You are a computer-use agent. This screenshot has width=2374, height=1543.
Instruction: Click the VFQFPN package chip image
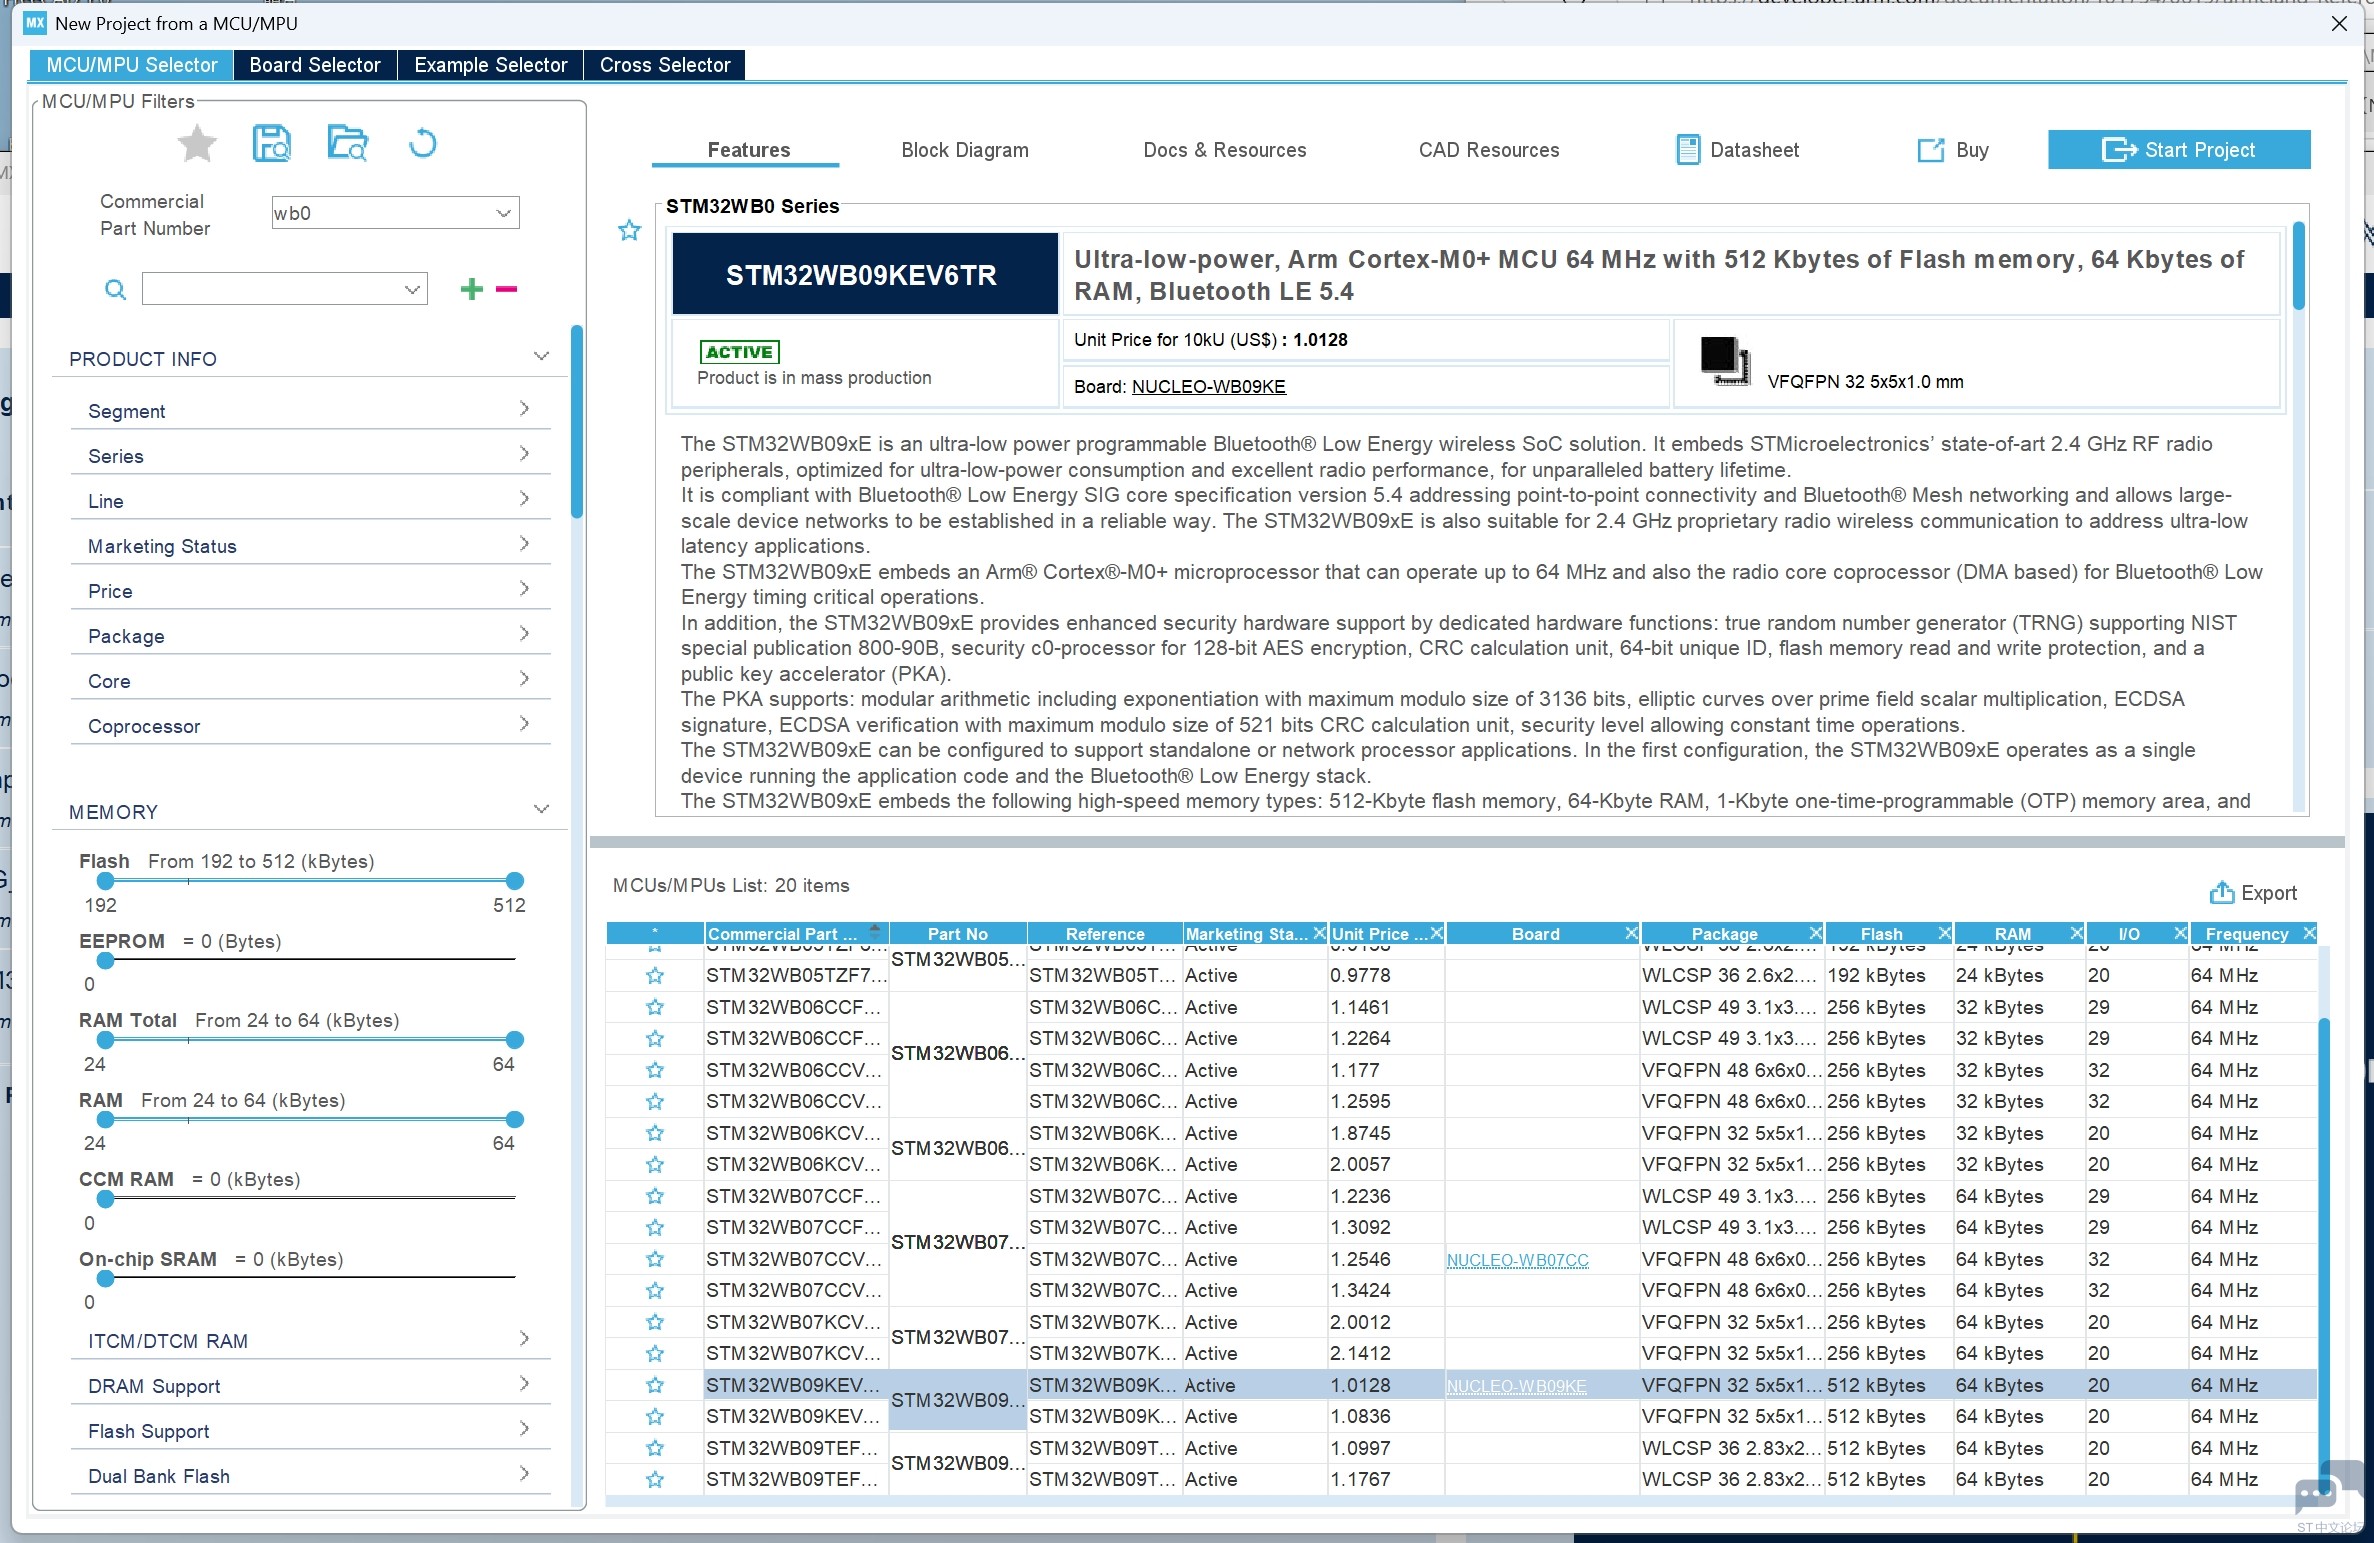click(x=1725, y=361)
